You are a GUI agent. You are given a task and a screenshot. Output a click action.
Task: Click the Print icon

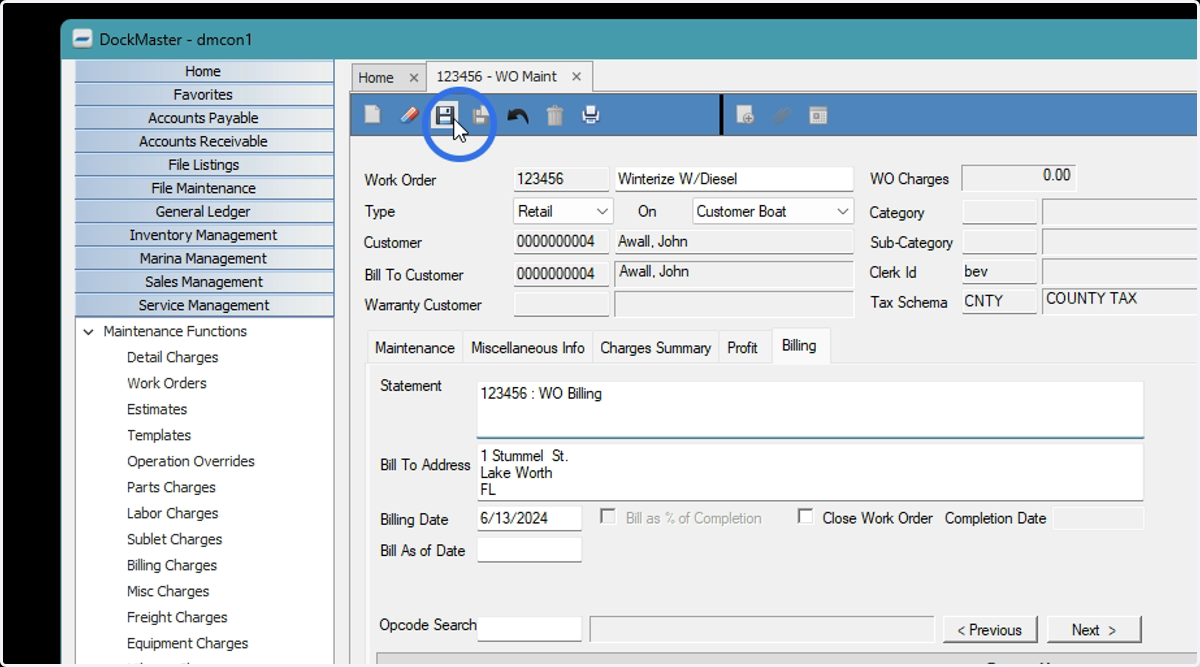coord(591,115)
